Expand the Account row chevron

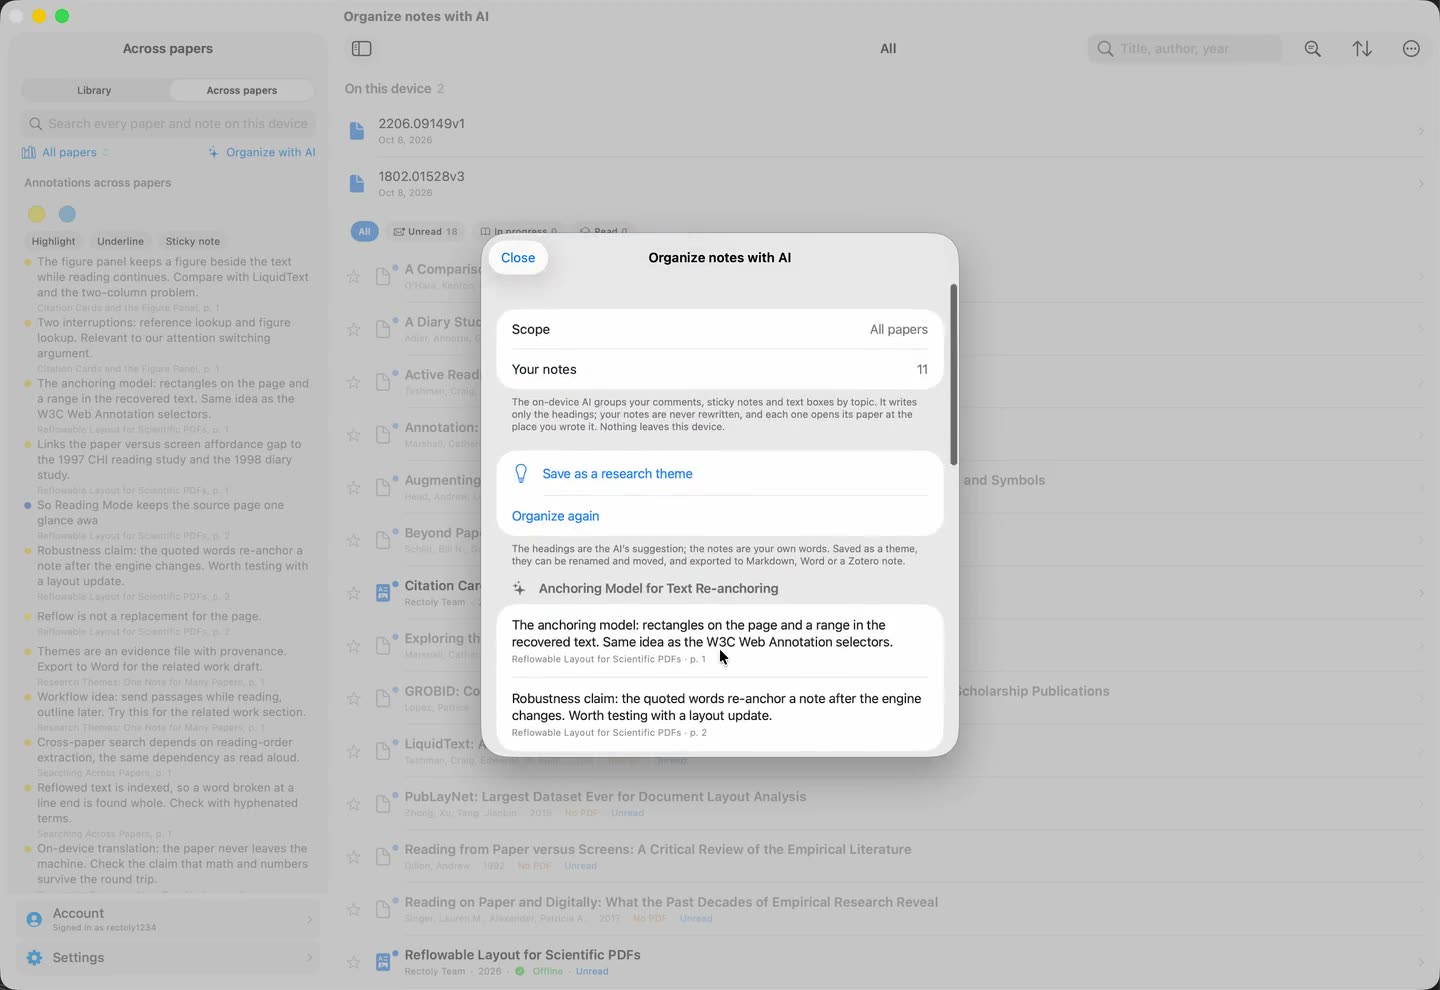tap(309, 919)
